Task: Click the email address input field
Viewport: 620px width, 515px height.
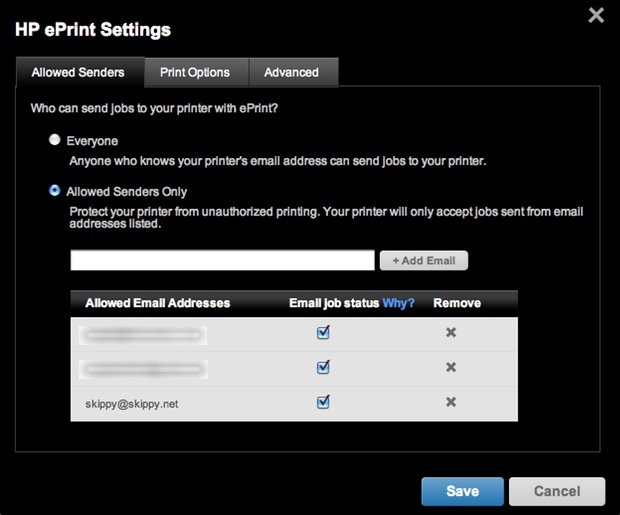Action: [222, 261]
